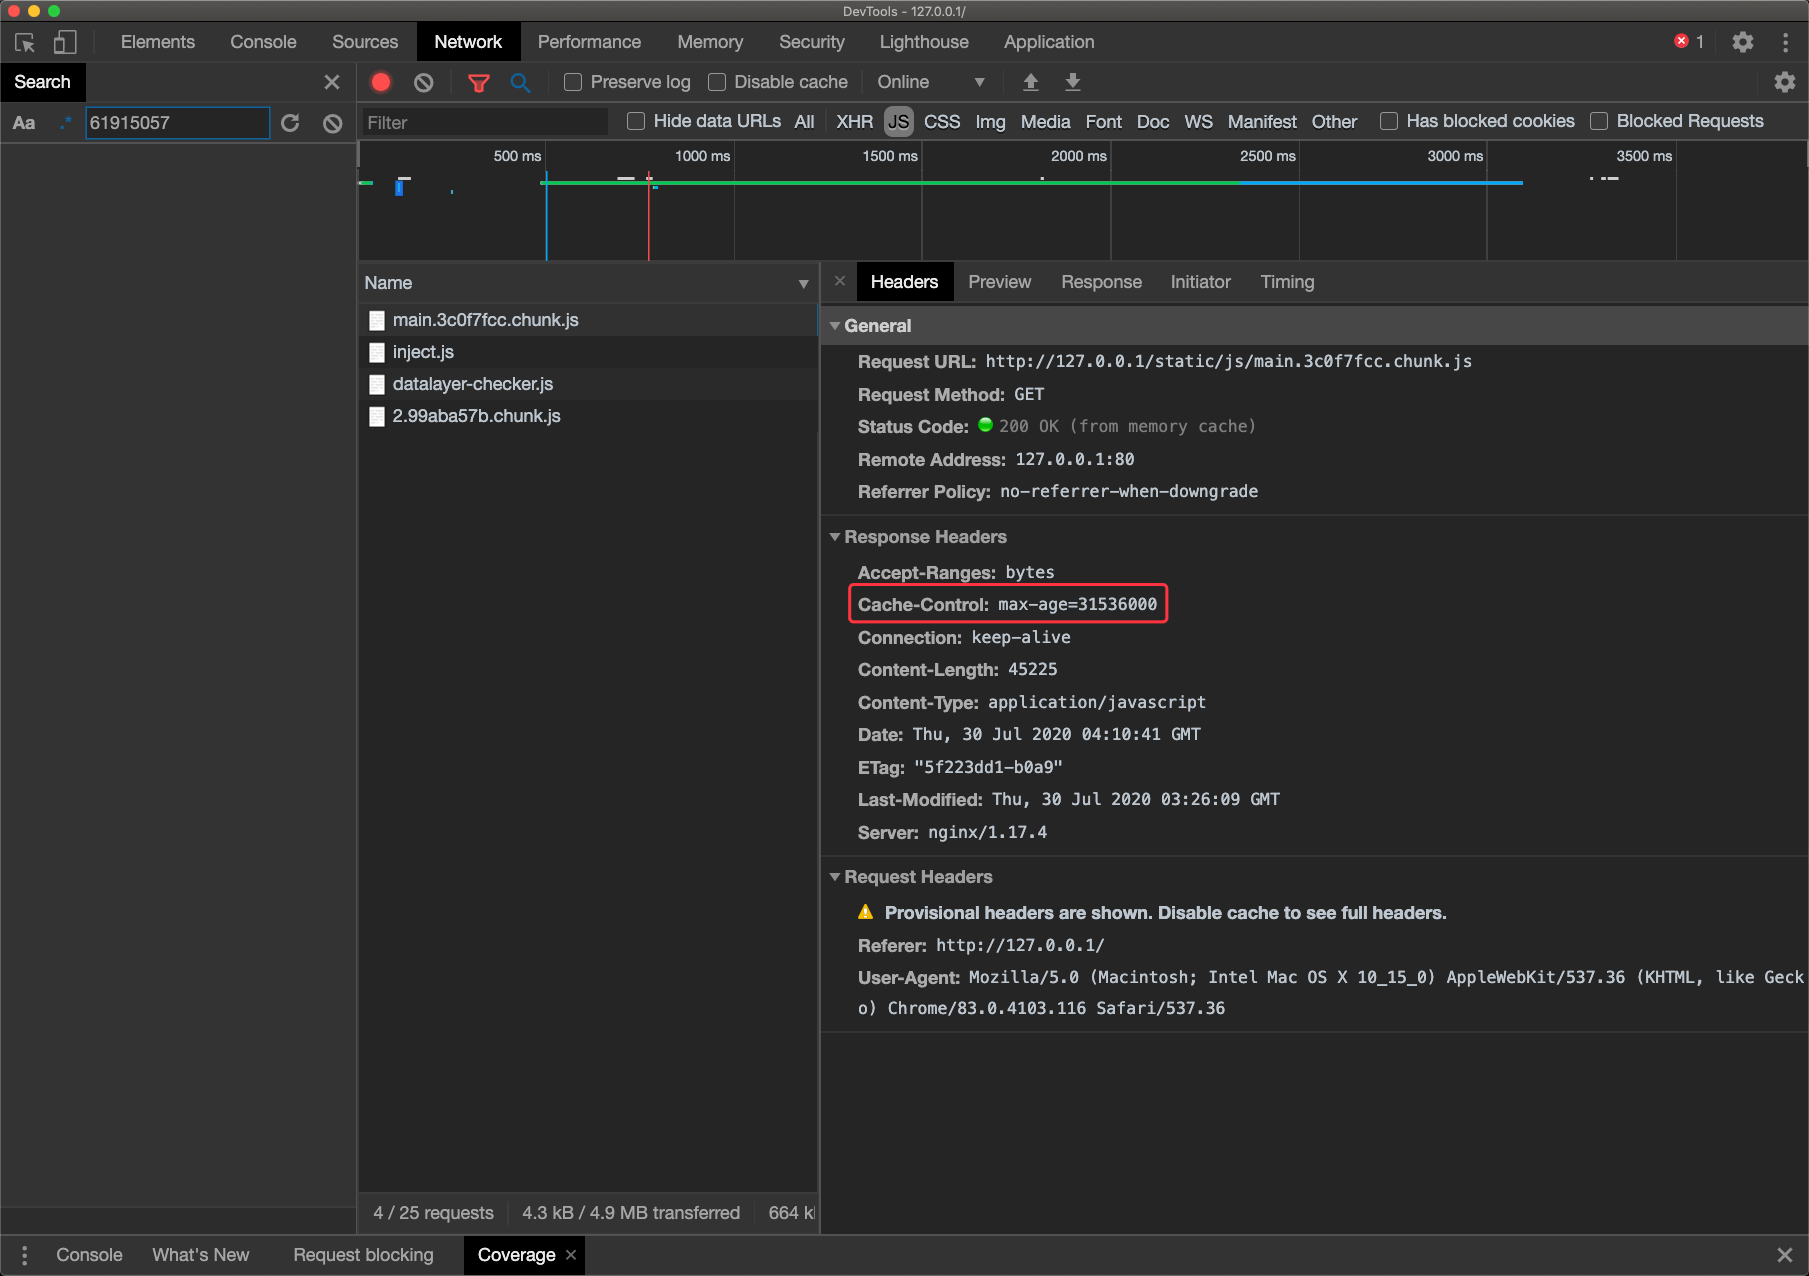This screenshot has height=1276, width=1809.
Task: Stop recording the network log
Action: pos(380,82)
